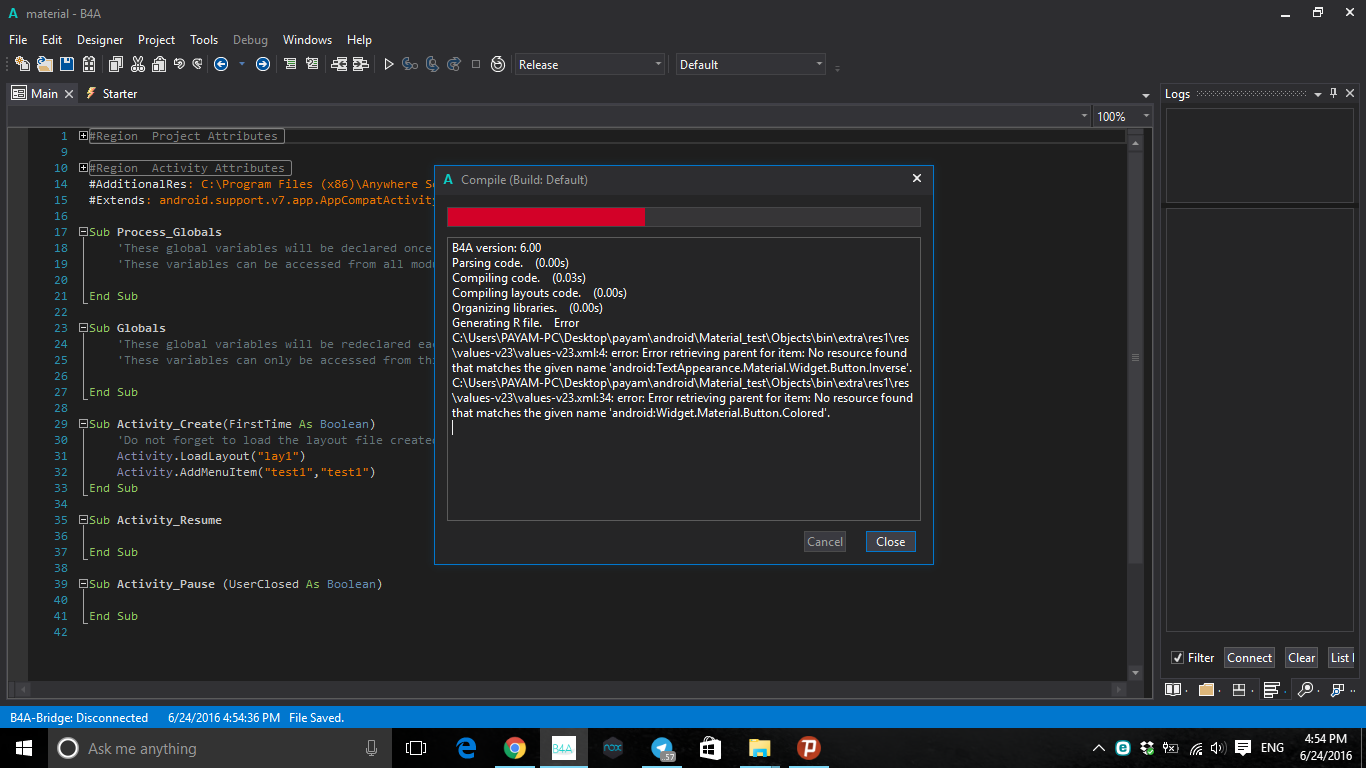1366x768 pixels.
Task: Click the Navigate Forward blue arrow
Action: (x=263, y=64)
